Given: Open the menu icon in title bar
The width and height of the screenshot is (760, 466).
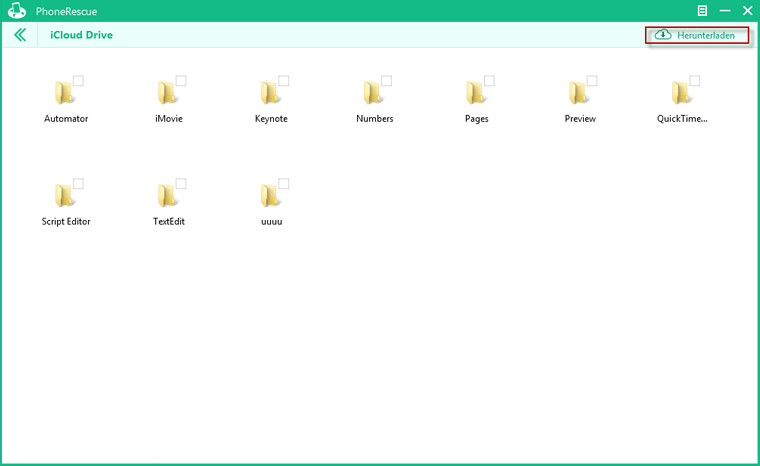Looking at the screenshot, I should coord(702,11).
